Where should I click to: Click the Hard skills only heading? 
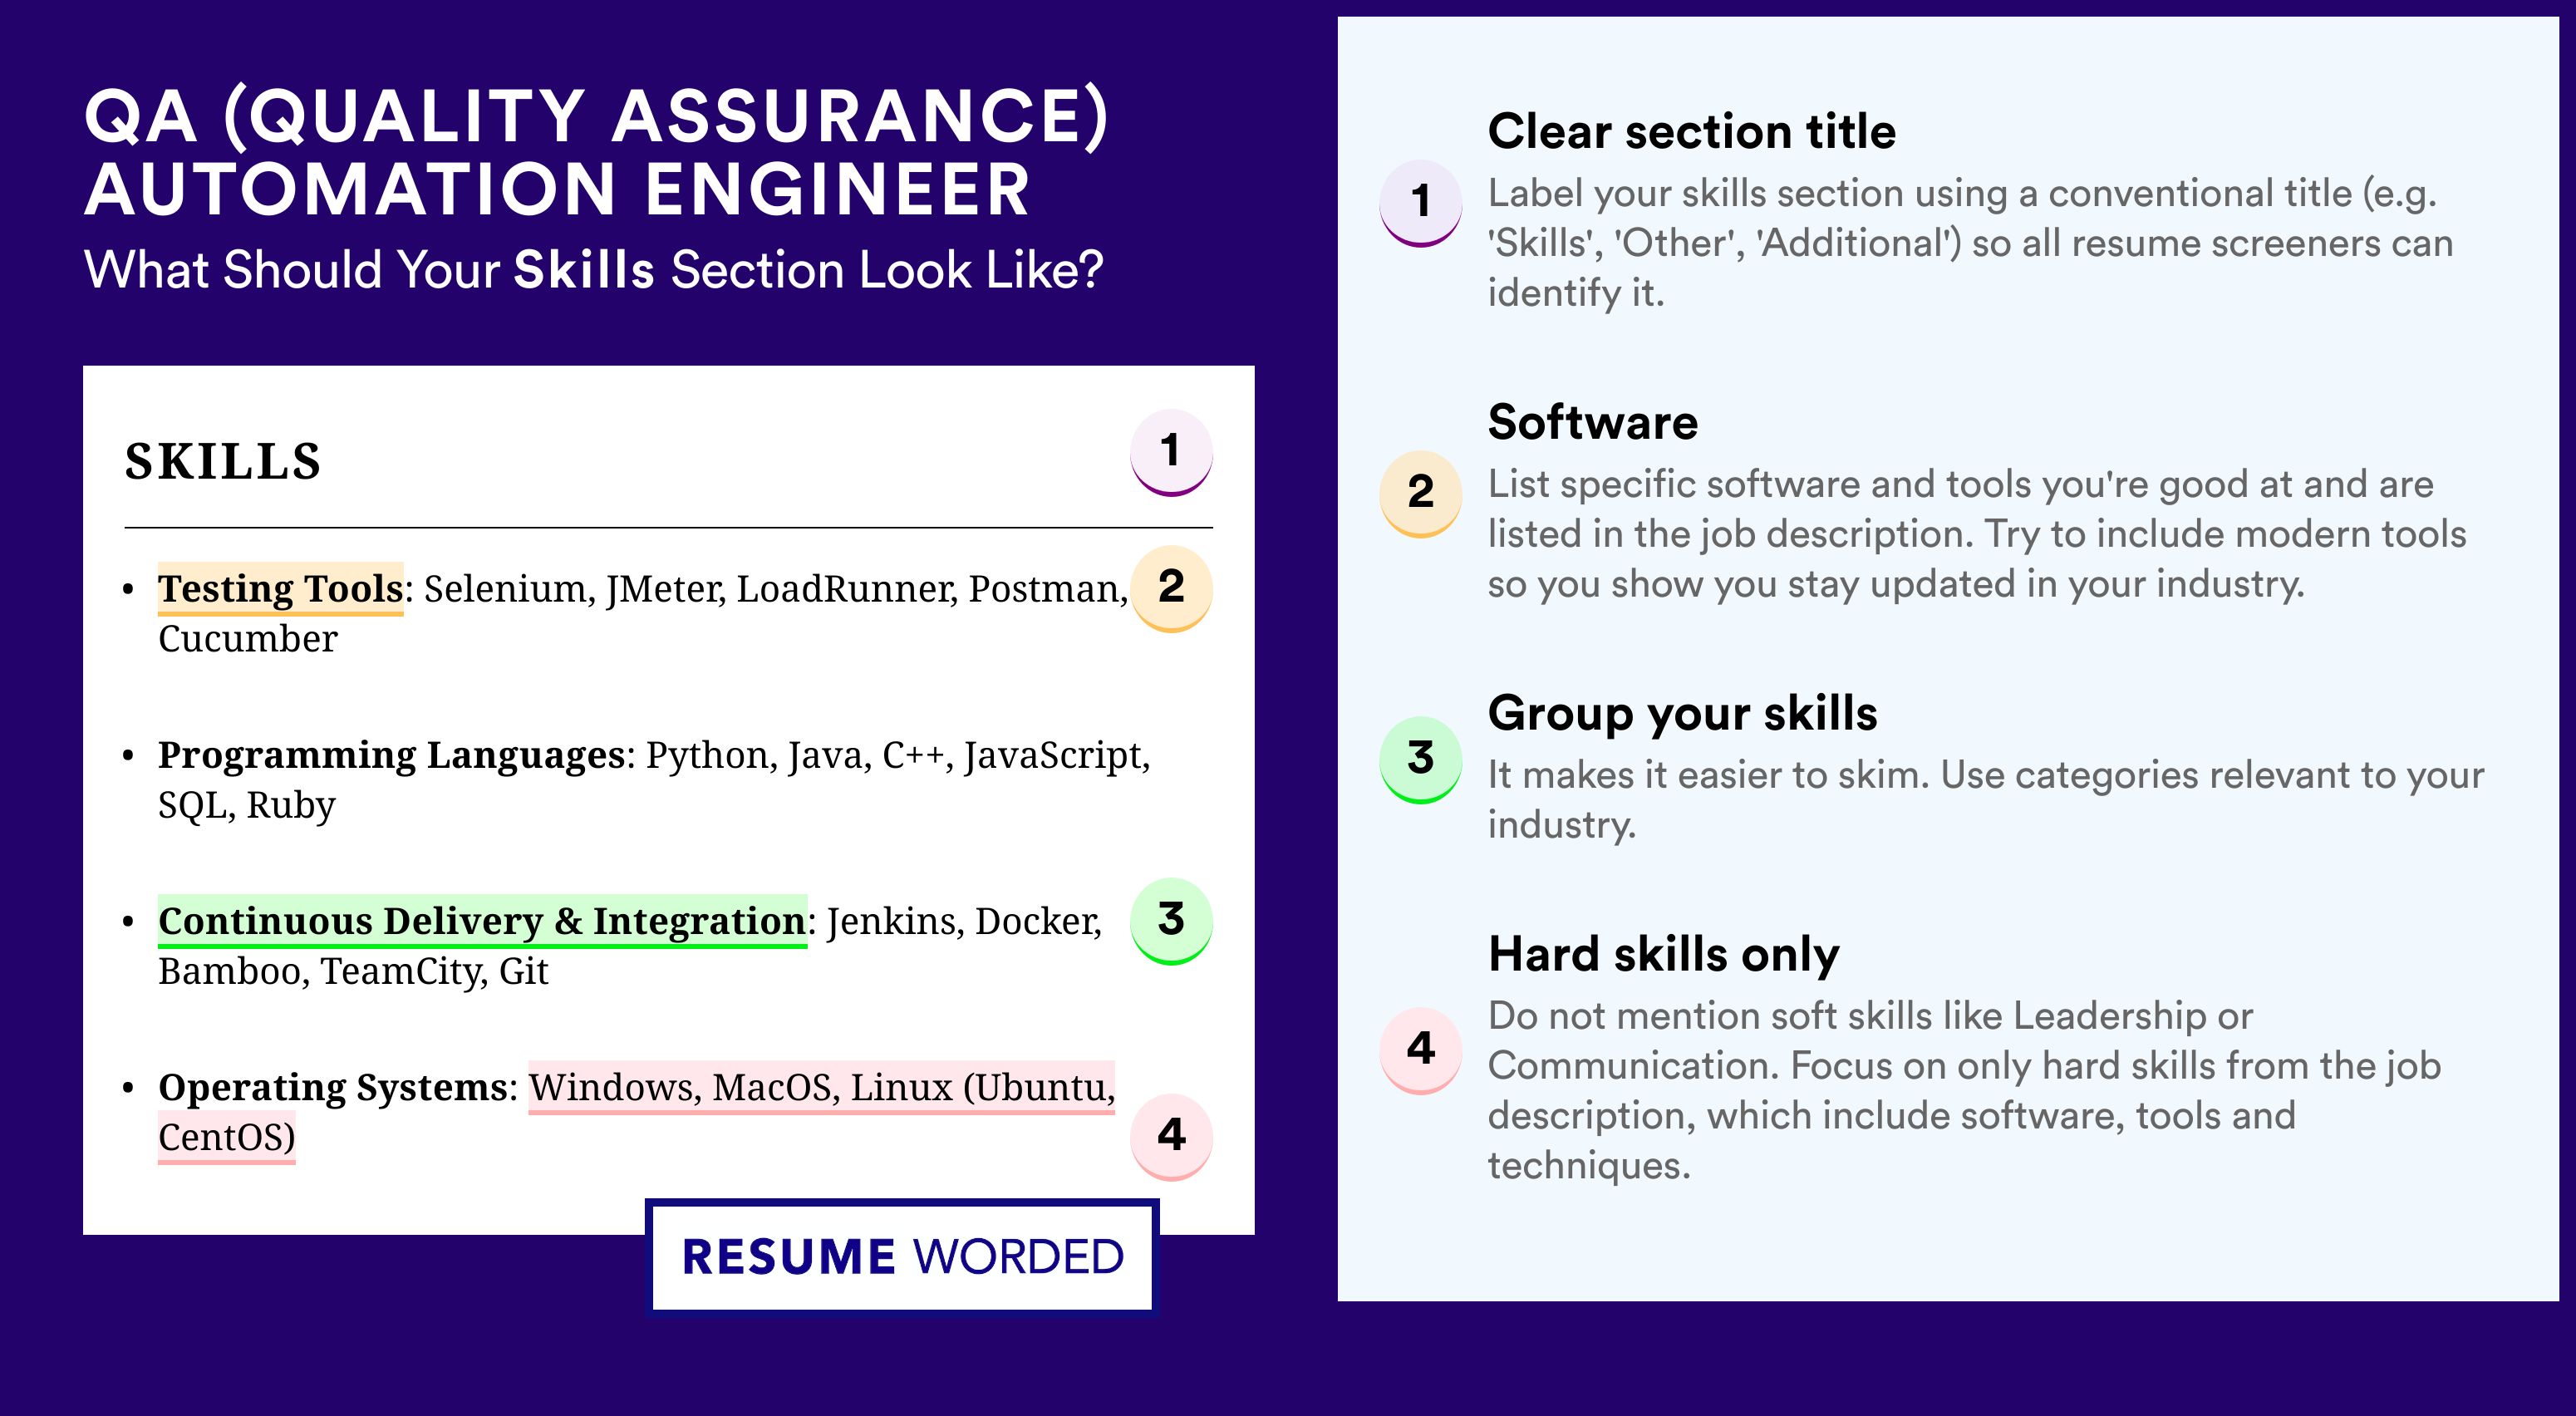point(1663,954)
